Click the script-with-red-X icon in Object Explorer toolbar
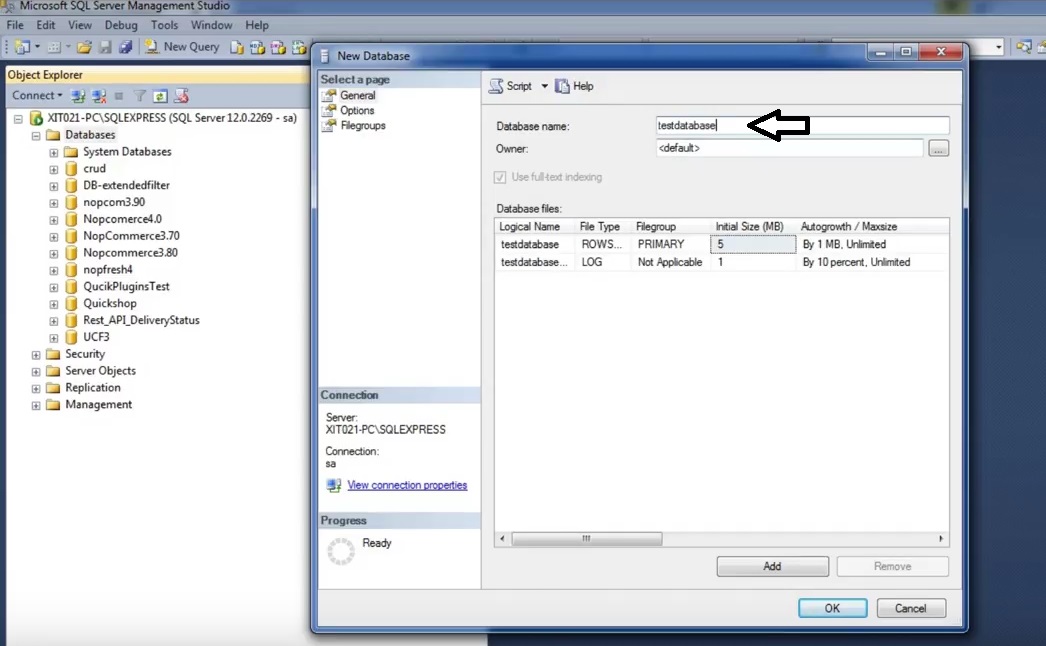The height and width of the screenshot is (646, 1046). pyautogui.click(x=181, y=96)
